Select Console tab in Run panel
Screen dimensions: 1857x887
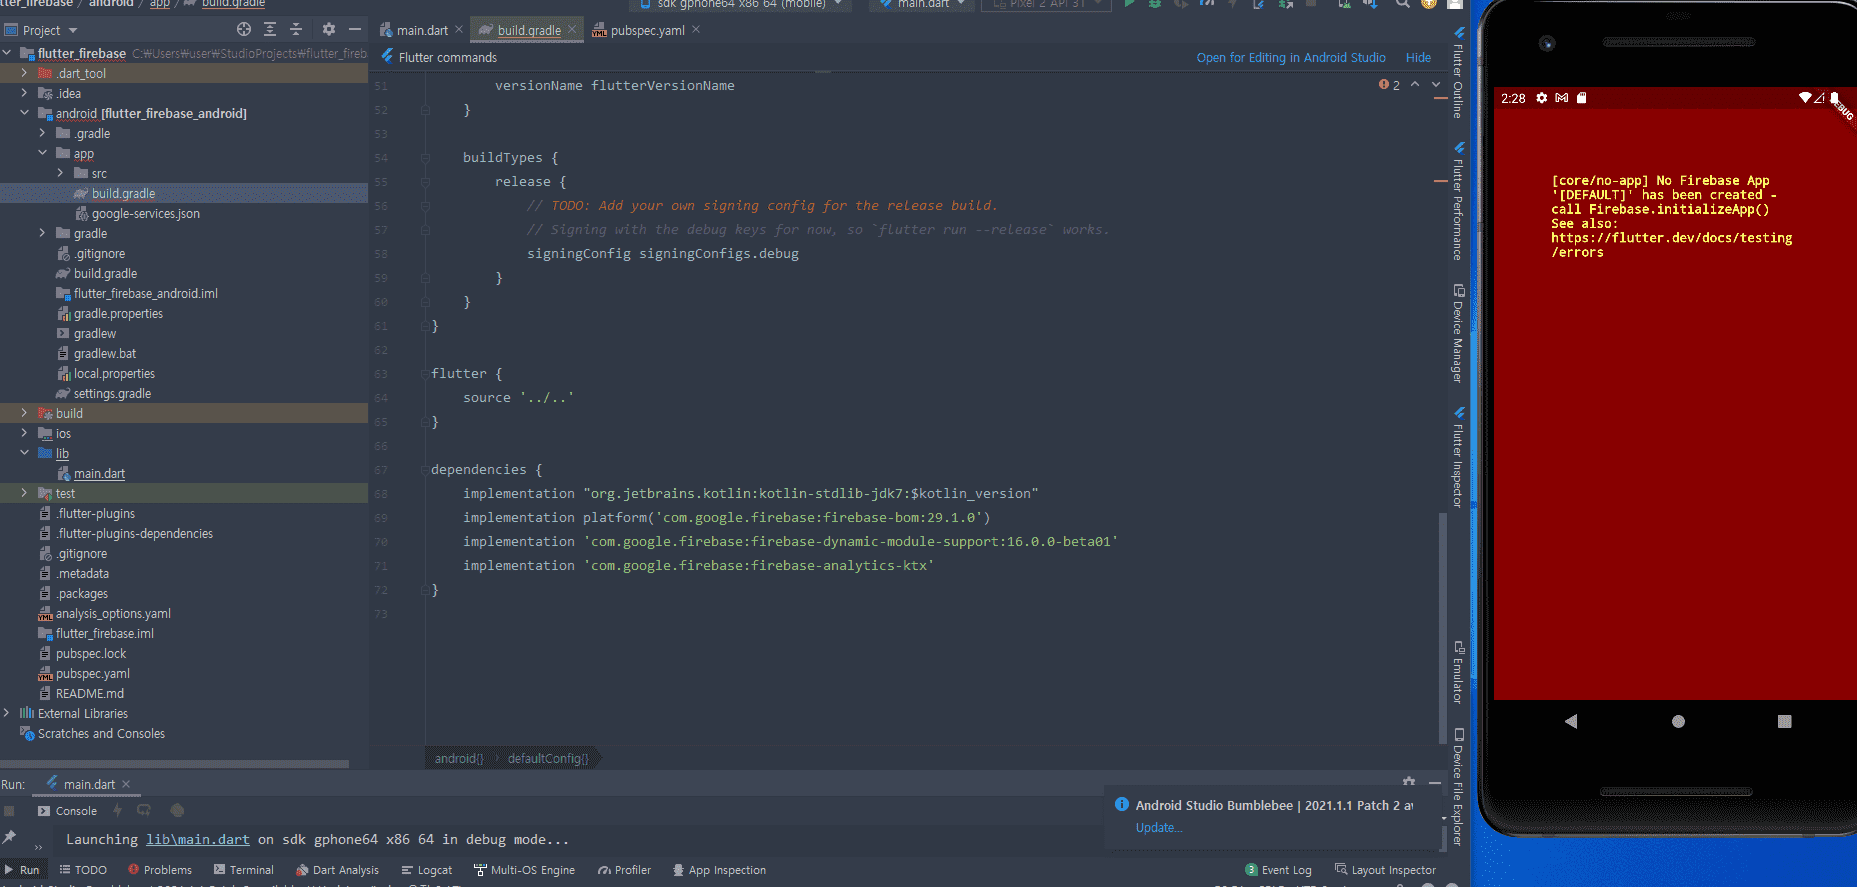67,811
